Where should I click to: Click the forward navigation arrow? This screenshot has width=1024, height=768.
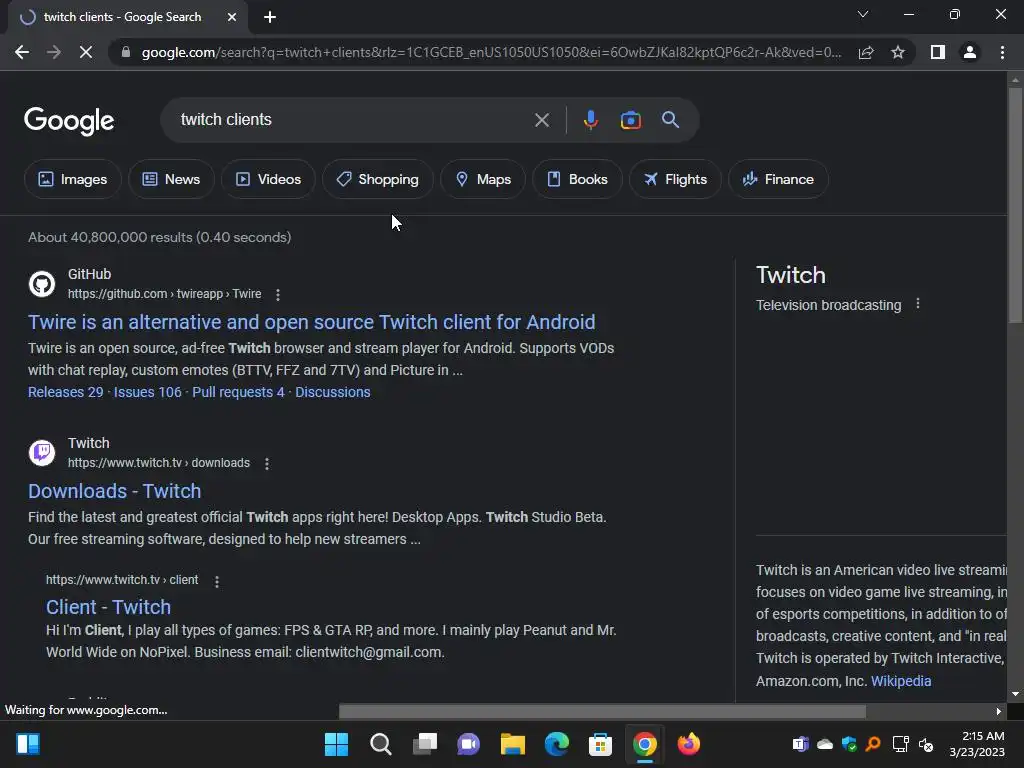(54, 52)
